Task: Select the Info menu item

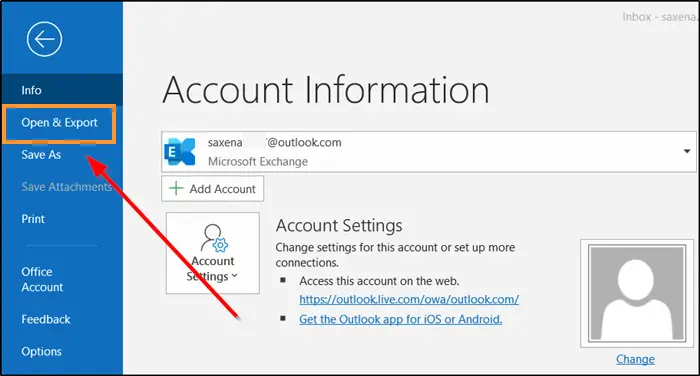Action: [x=62, y=90]
